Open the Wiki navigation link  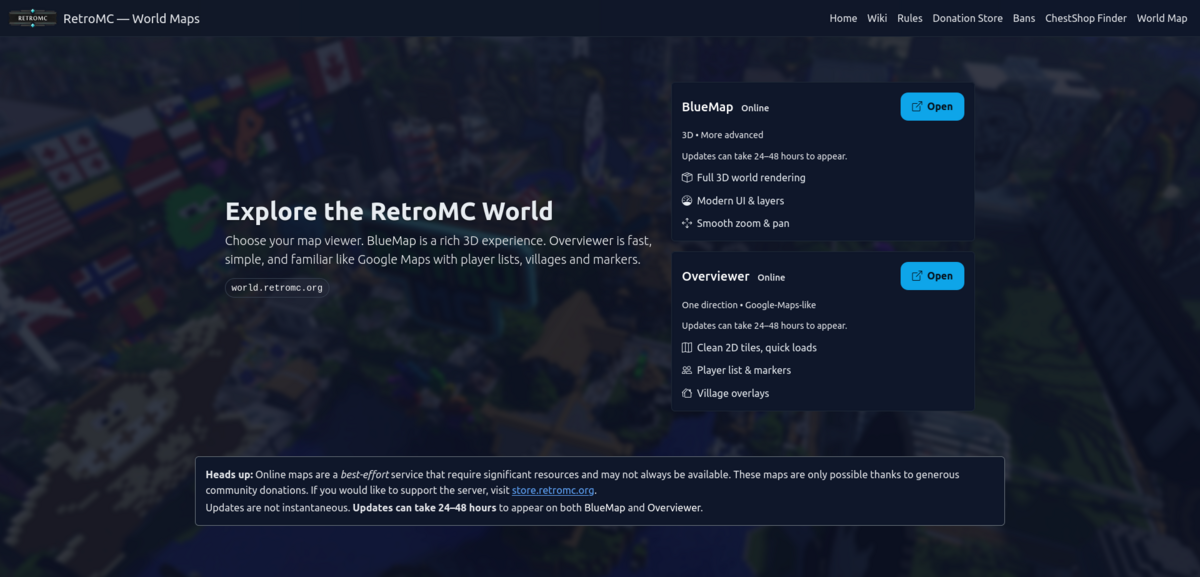click(x=877, y=18)
